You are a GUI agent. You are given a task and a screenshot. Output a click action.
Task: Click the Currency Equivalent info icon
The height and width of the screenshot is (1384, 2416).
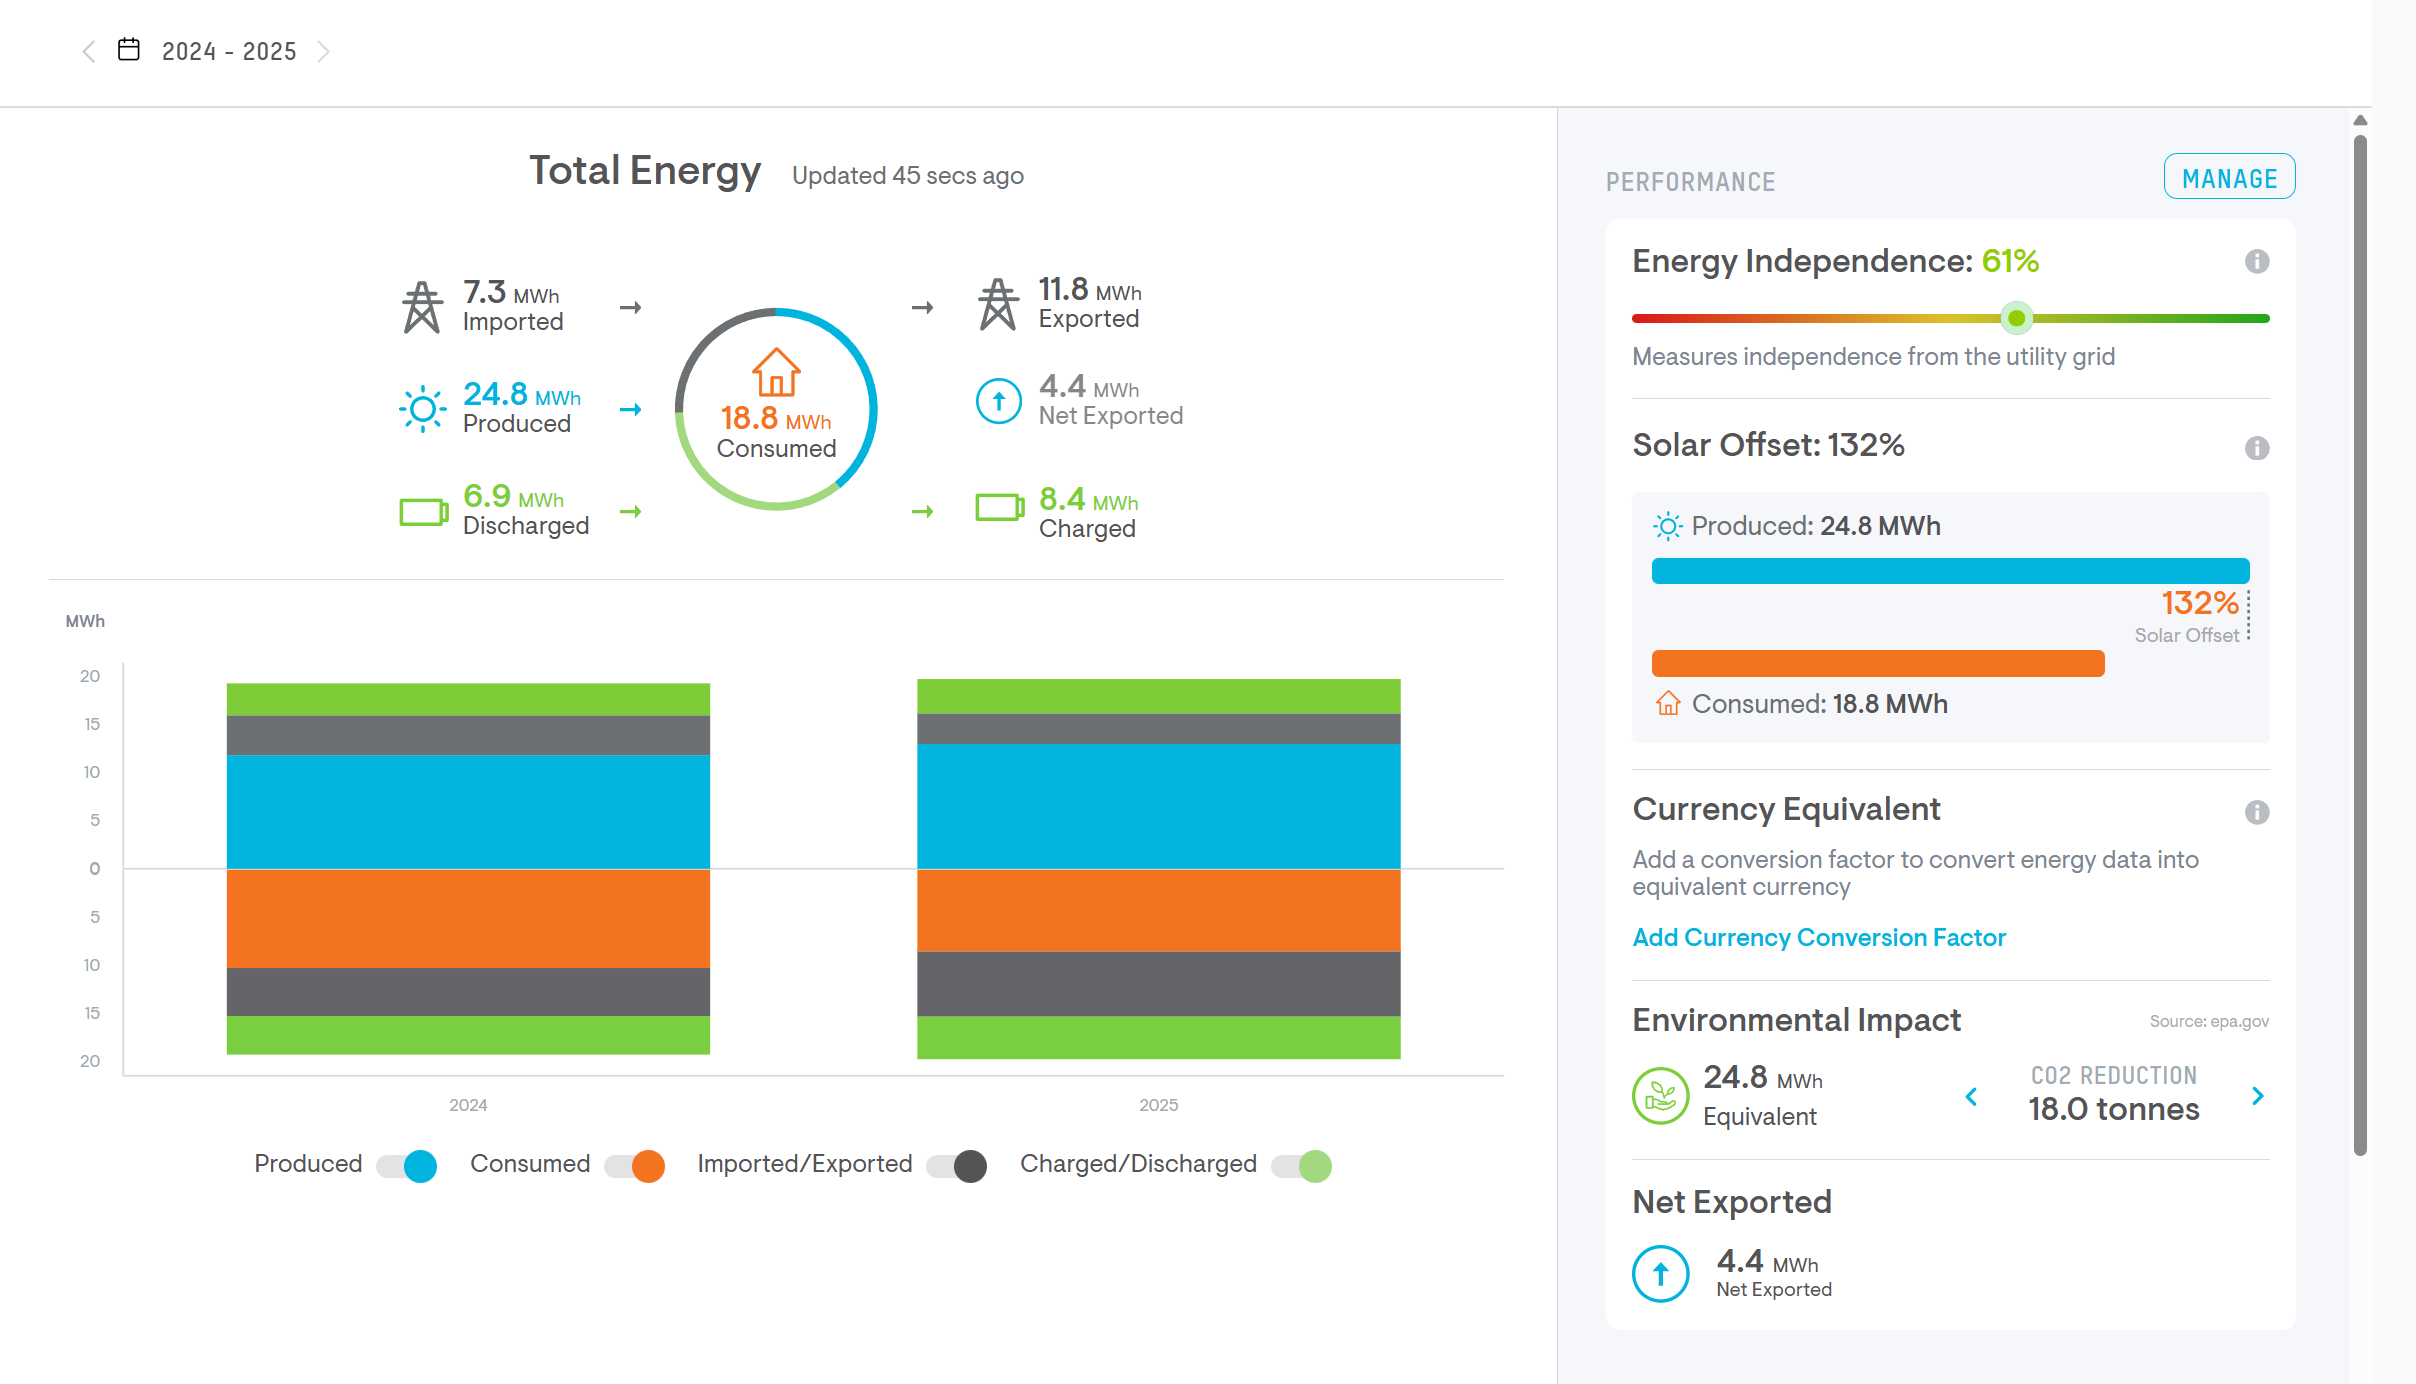click(x=2256, y=812)
